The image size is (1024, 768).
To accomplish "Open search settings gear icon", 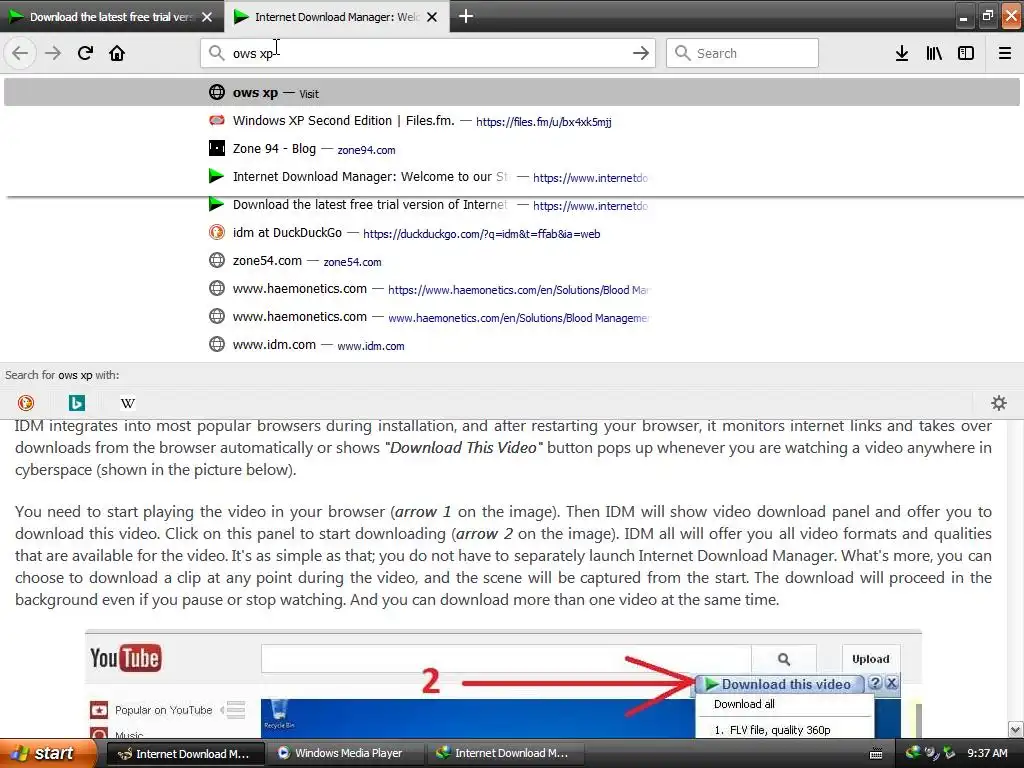I will point(999,403).
